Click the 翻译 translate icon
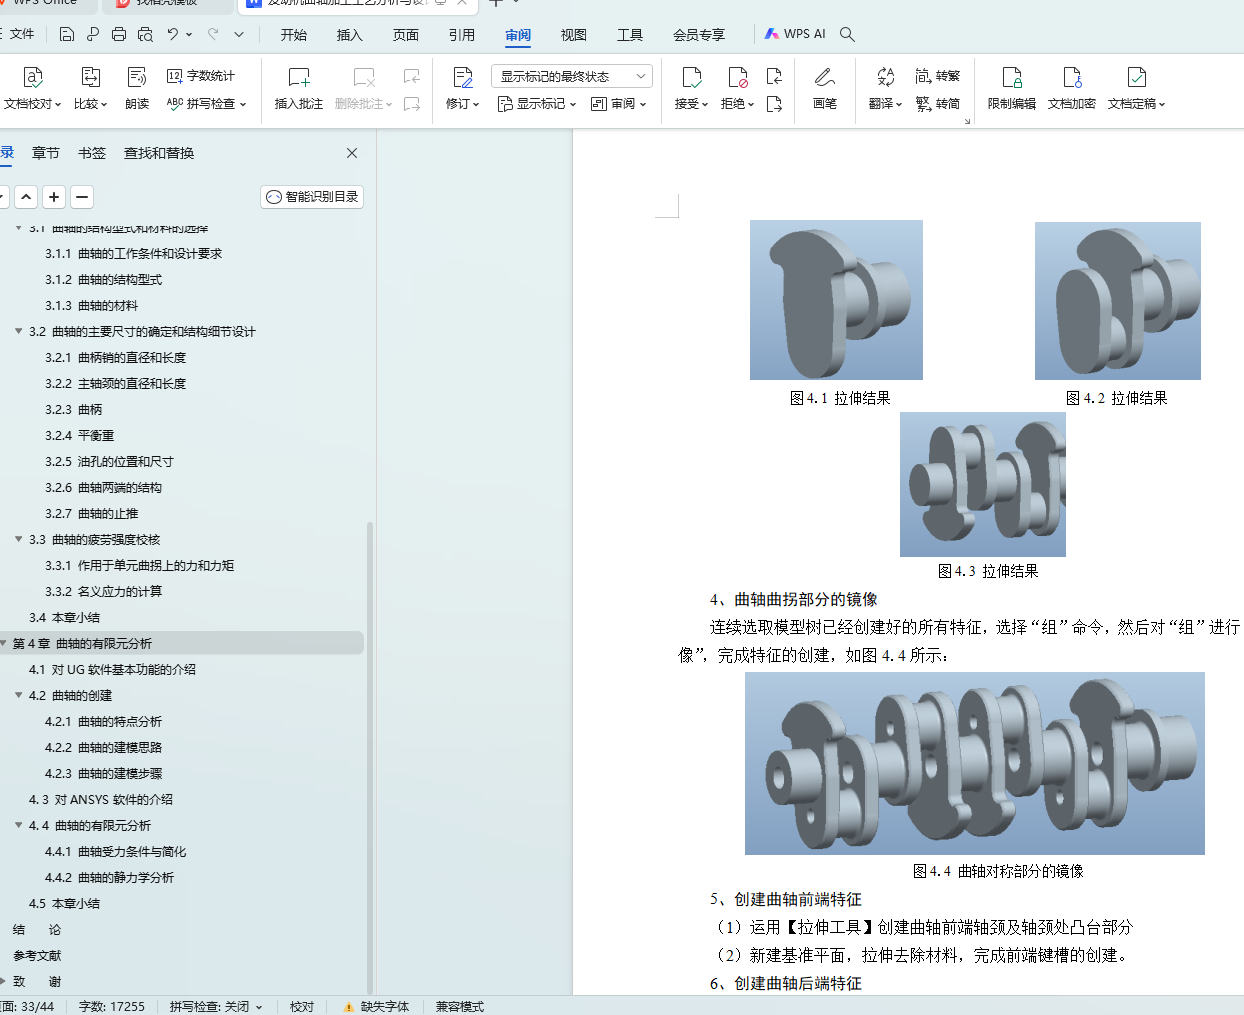This screenshot has width=1244, height=1015. click(886, 77)
